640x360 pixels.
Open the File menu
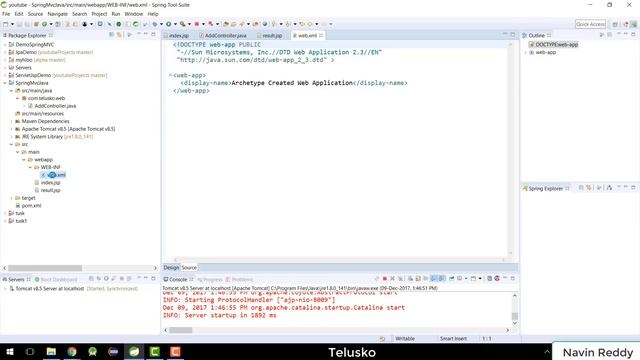pos(6,14)
